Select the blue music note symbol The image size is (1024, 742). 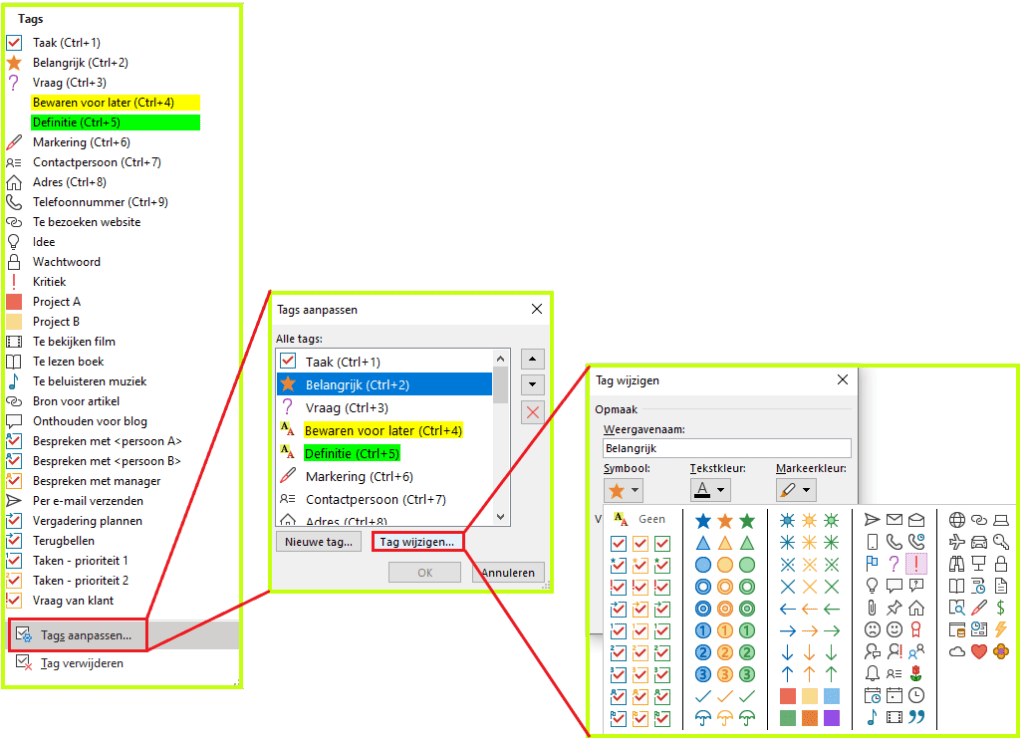(x=872, y=717)
